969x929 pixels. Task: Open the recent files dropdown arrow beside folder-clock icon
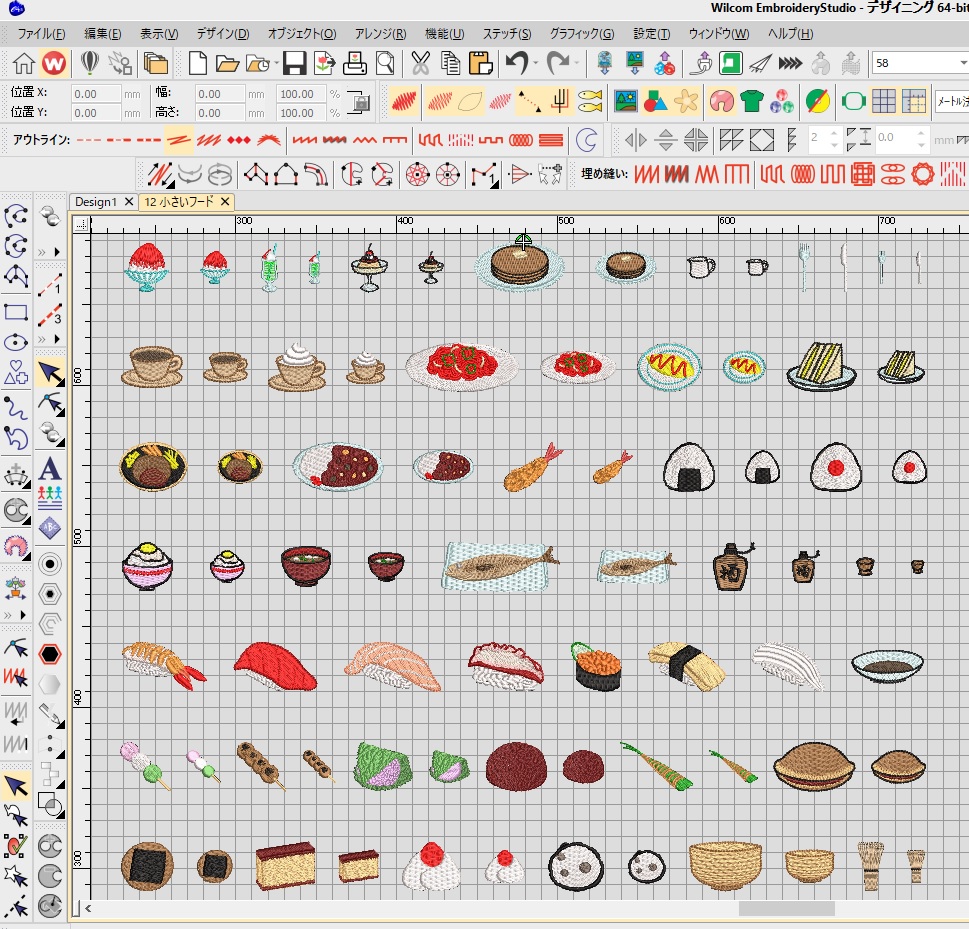277,63
